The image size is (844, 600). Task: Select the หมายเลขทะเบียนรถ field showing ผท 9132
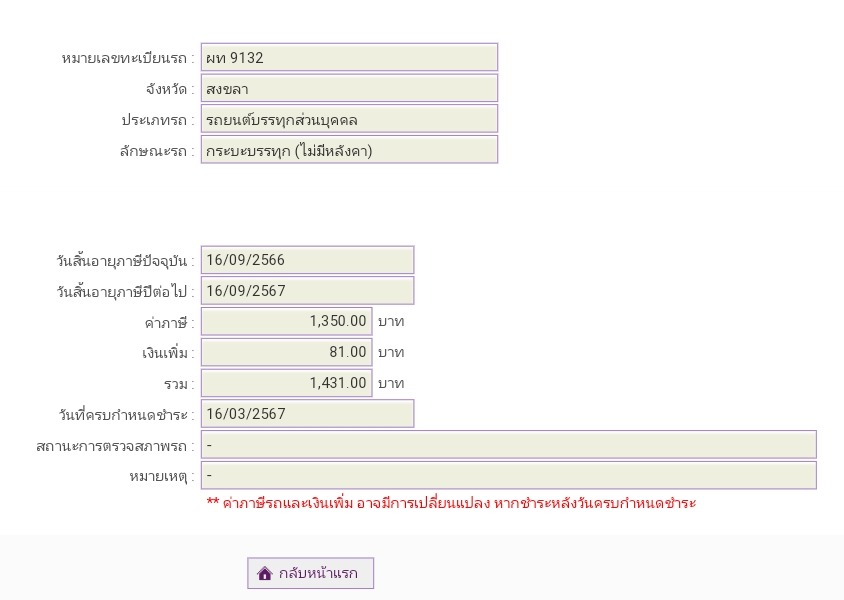349,57
